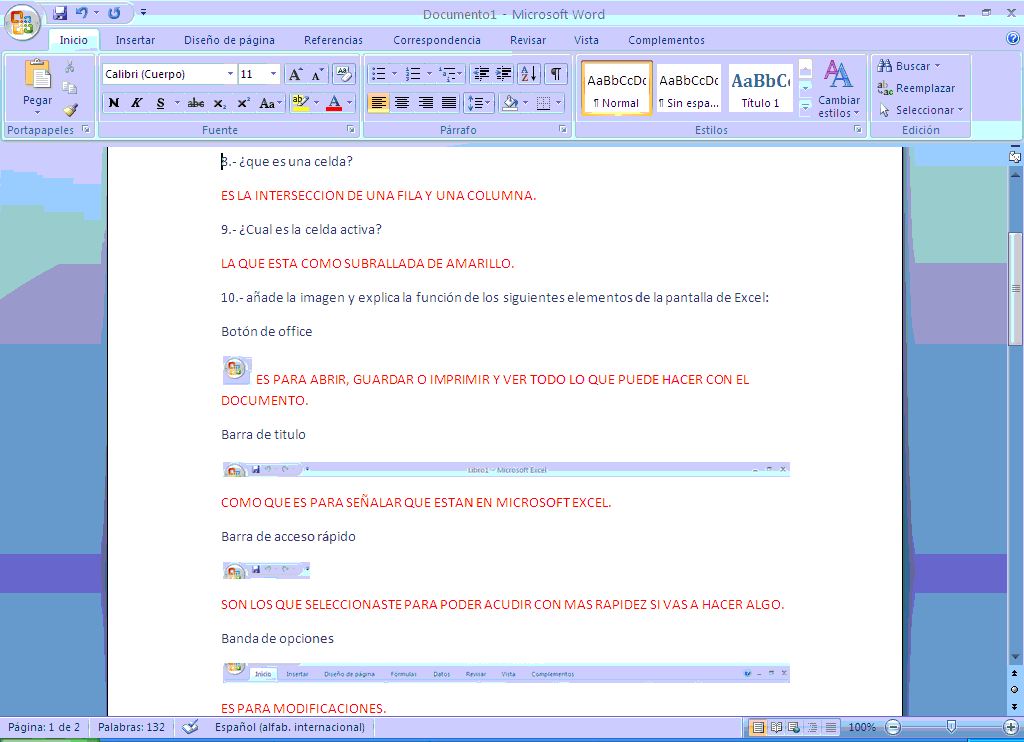Expand underline style dropdown arrow
This screenshot has height=742, width=1024.
click(x=177, y=103)
